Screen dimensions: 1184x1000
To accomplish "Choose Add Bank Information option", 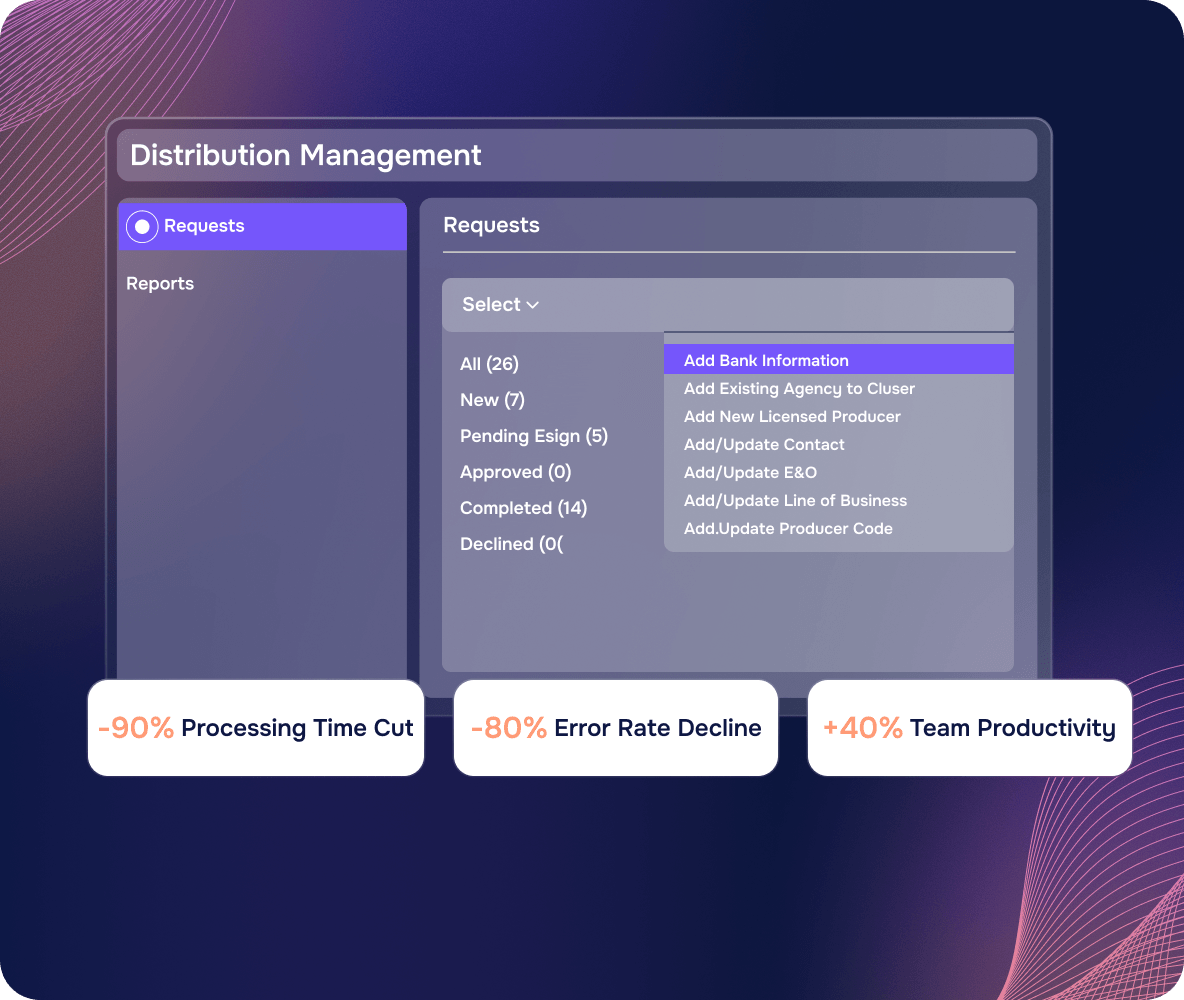I will point(838,360).
